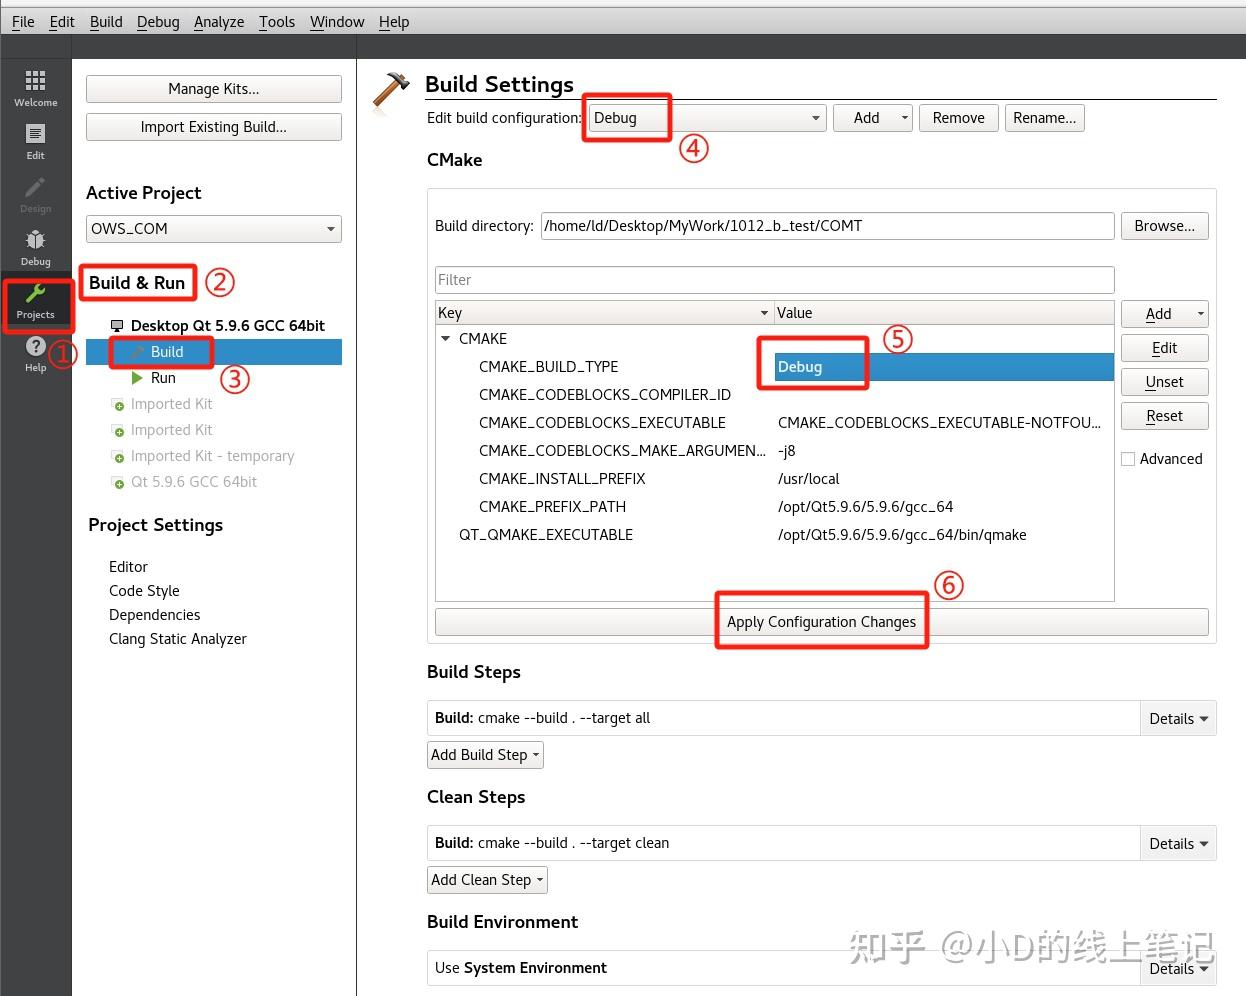The width and height of the screenshot is (1246, 996).
Task: Open the Welcome mode in the sidebar
Action: (35, 85)
